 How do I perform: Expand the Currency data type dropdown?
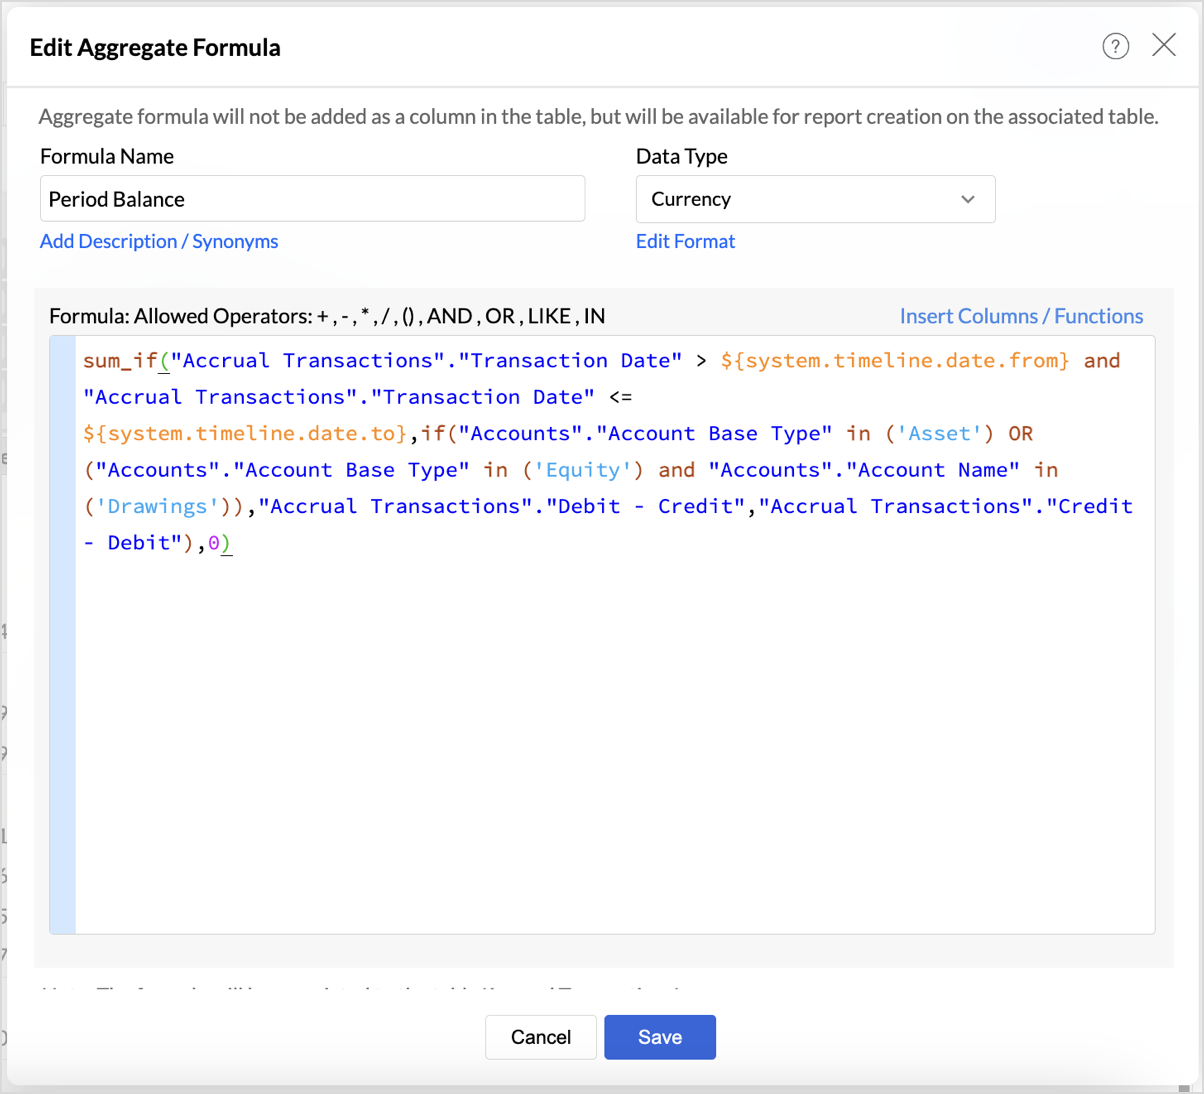point(814,199)
